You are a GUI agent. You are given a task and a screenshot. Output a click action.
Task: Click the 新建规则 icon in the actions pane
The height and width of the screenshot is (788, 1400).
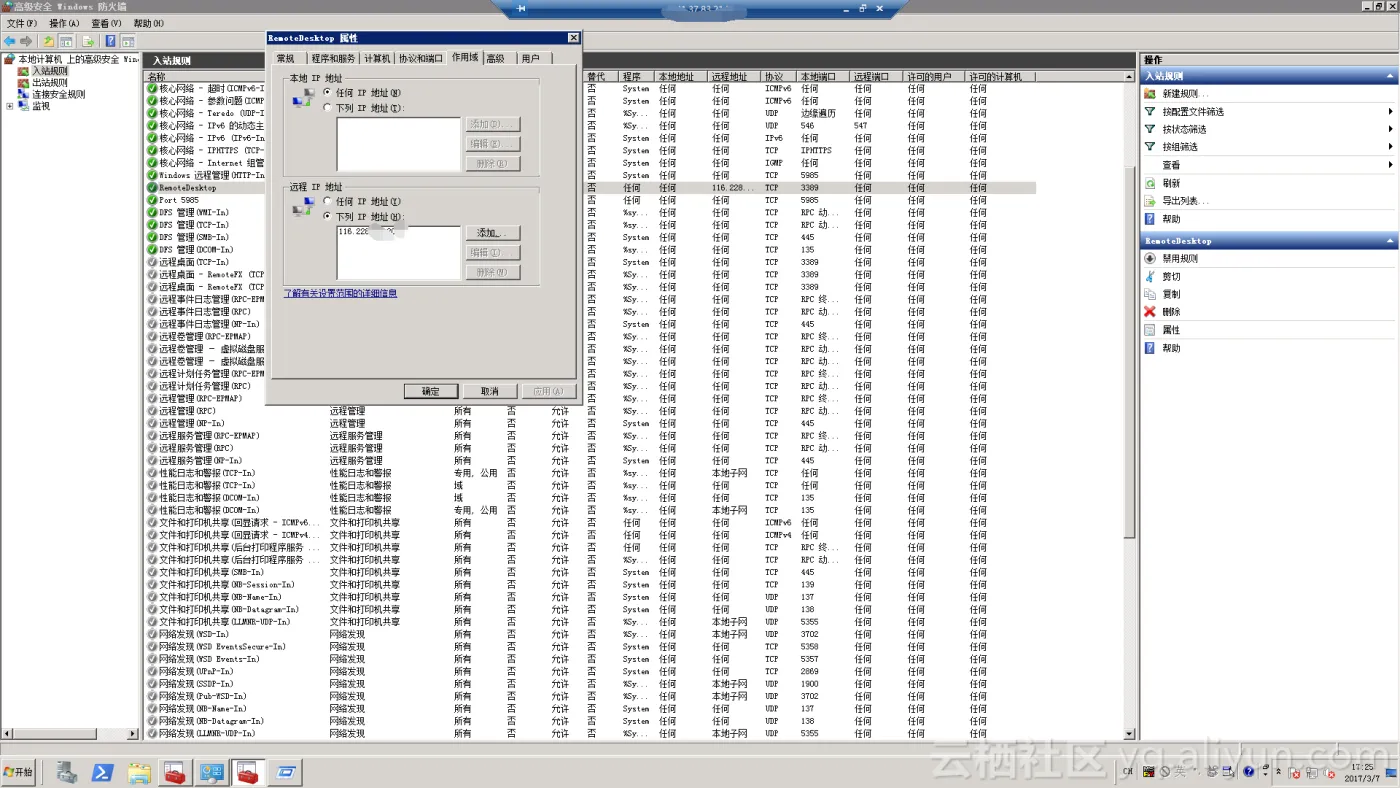coord(1150,94)
